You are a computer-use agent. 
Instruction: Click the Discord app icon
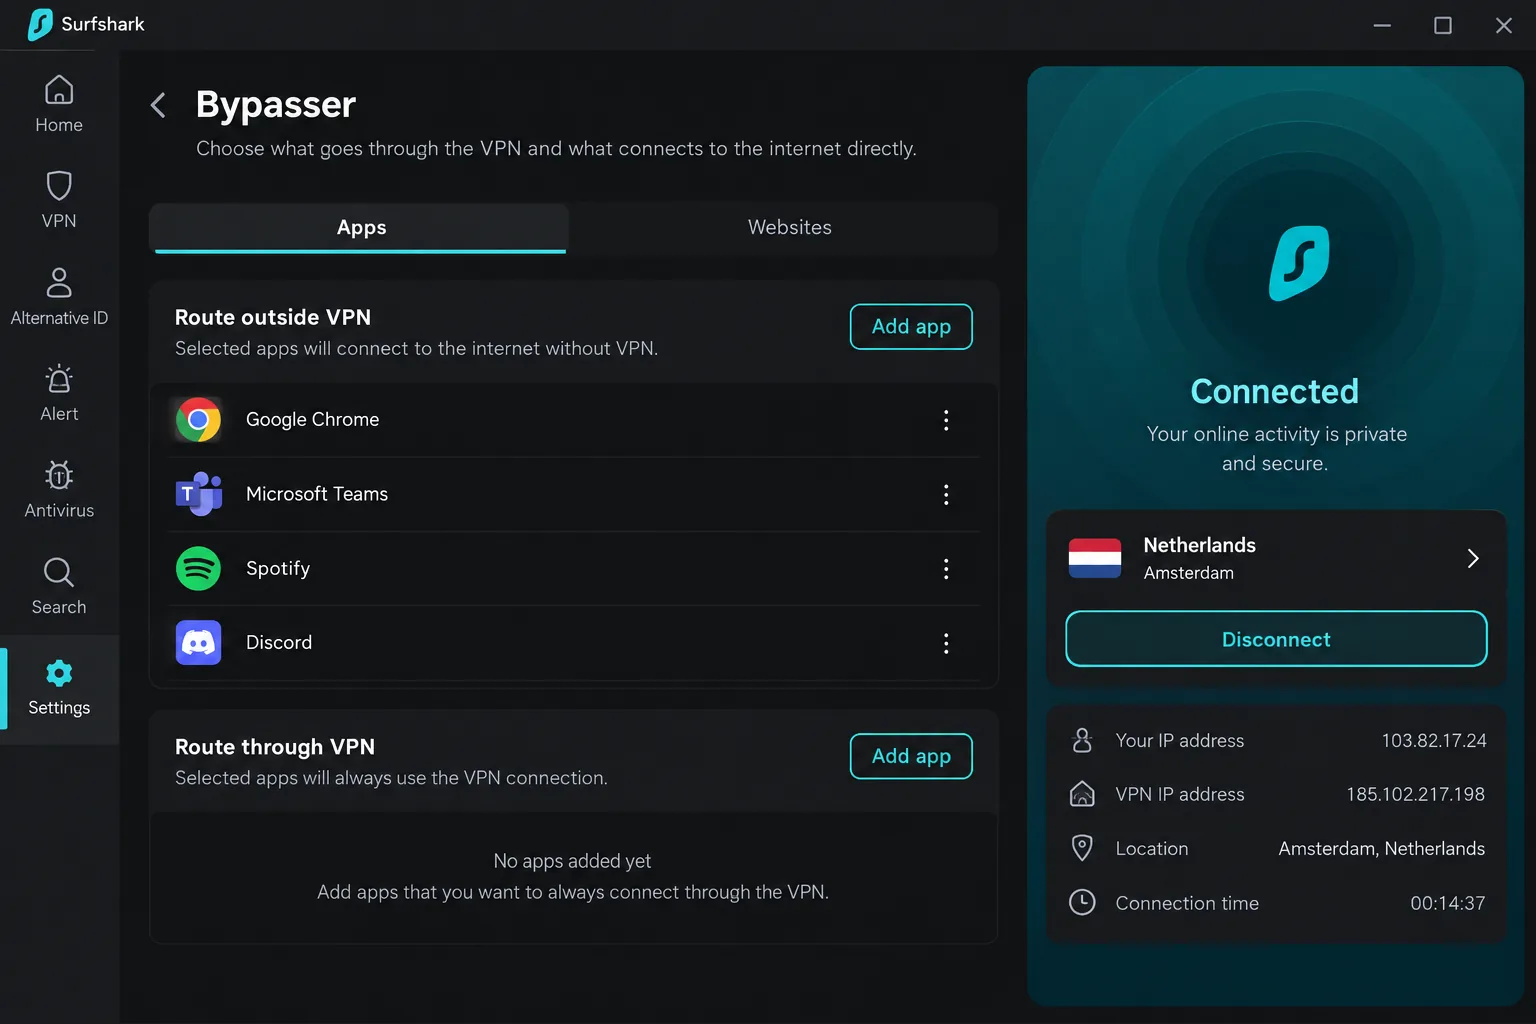pos(198,643)
